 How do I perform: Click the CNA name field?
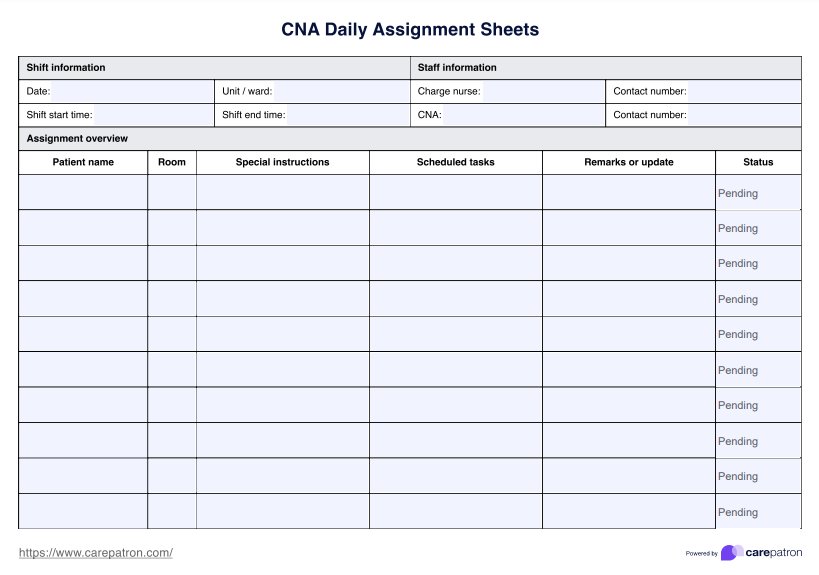pos(523,115)
